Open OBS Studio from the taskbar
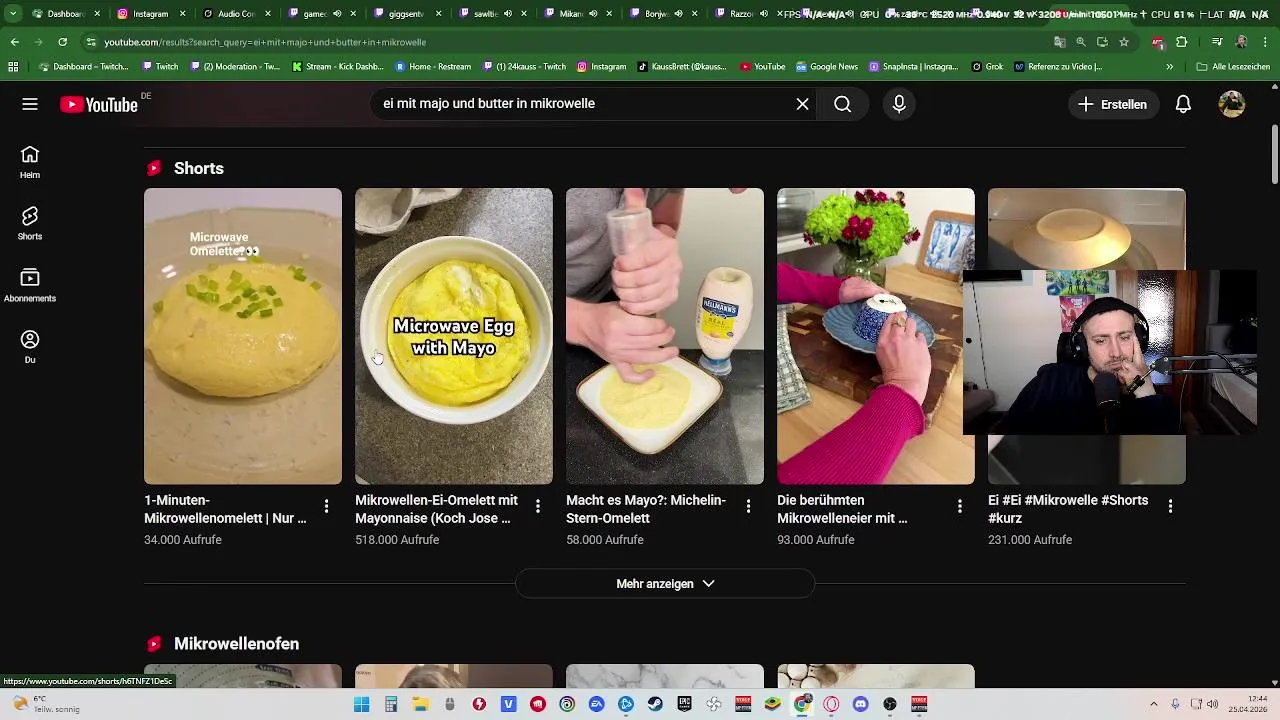Screen dimensions: 1280x720 (889, 704)
